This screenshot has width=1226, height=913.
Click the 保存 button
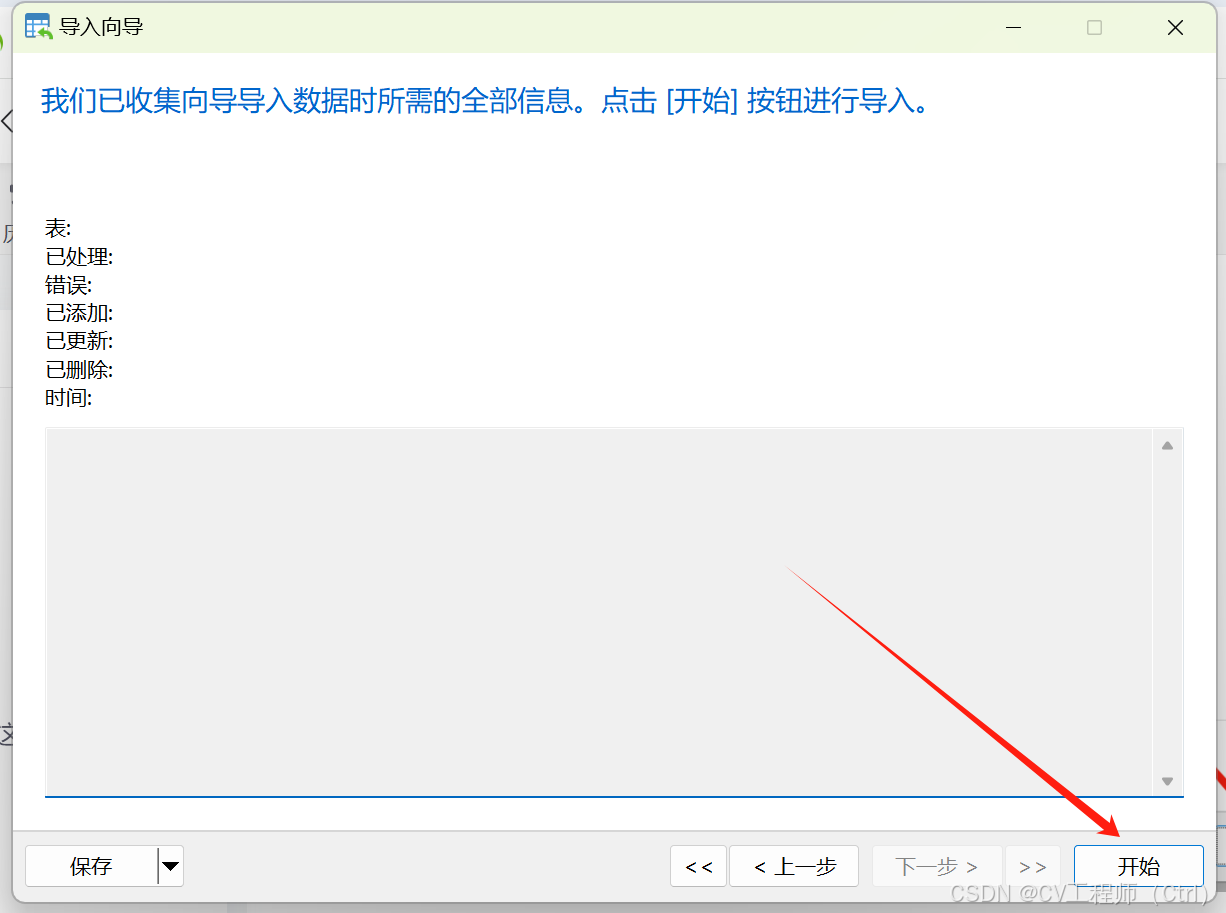(91, 866)
